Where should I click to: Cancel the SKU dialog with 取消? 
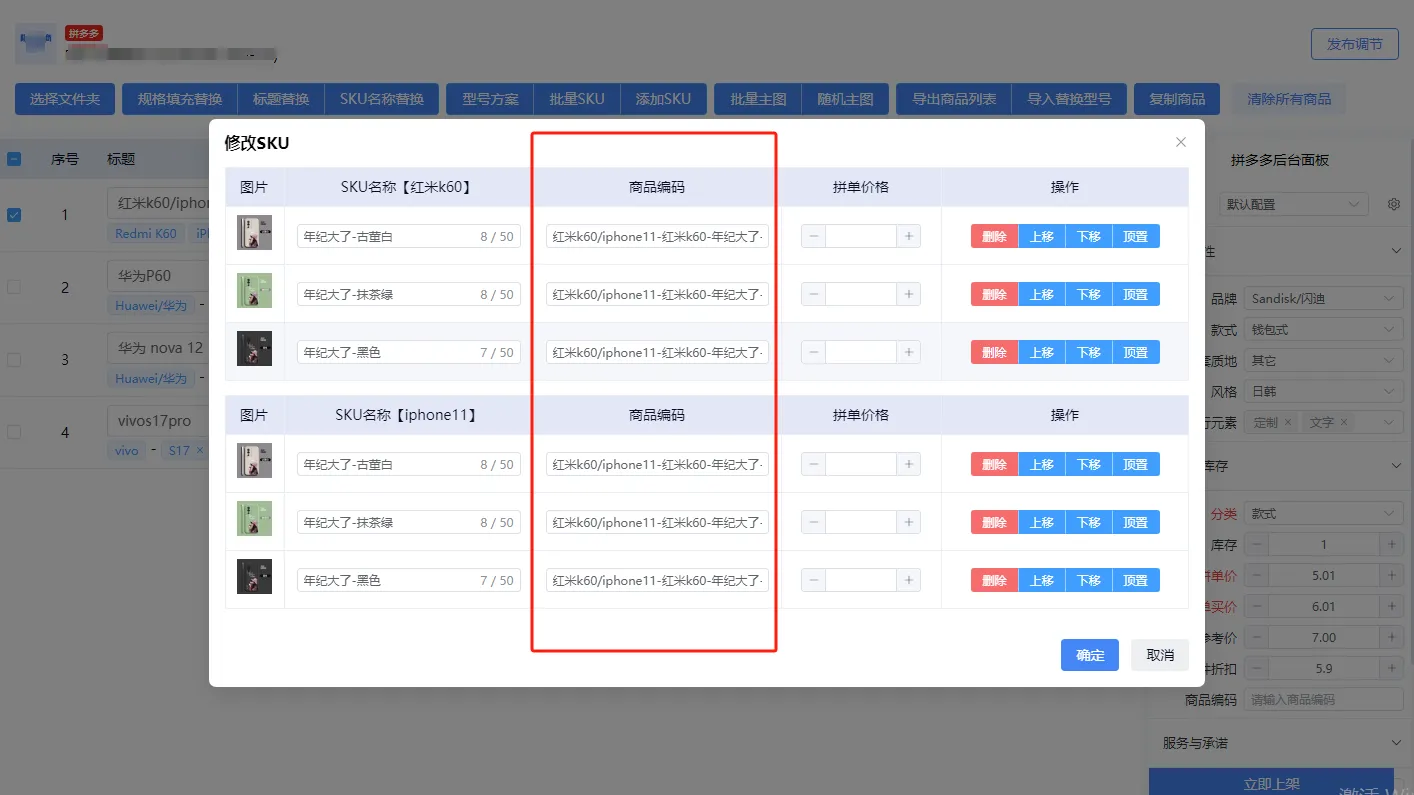coord(1160,655)
